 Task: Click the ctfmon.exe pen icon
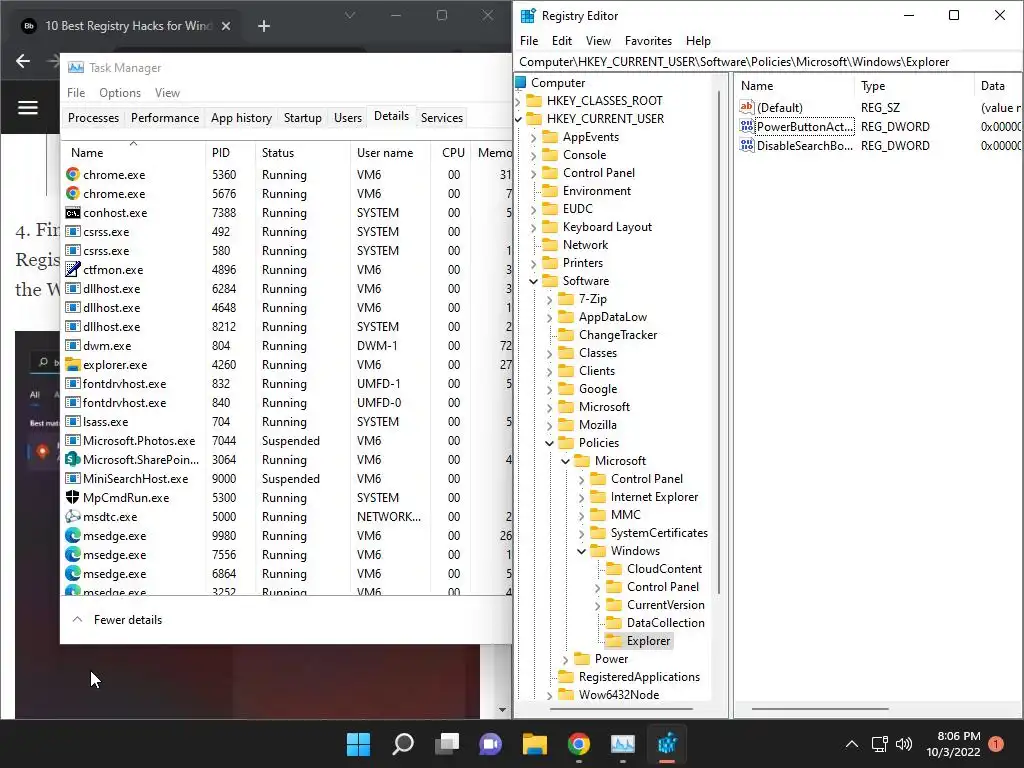[72, 270]
